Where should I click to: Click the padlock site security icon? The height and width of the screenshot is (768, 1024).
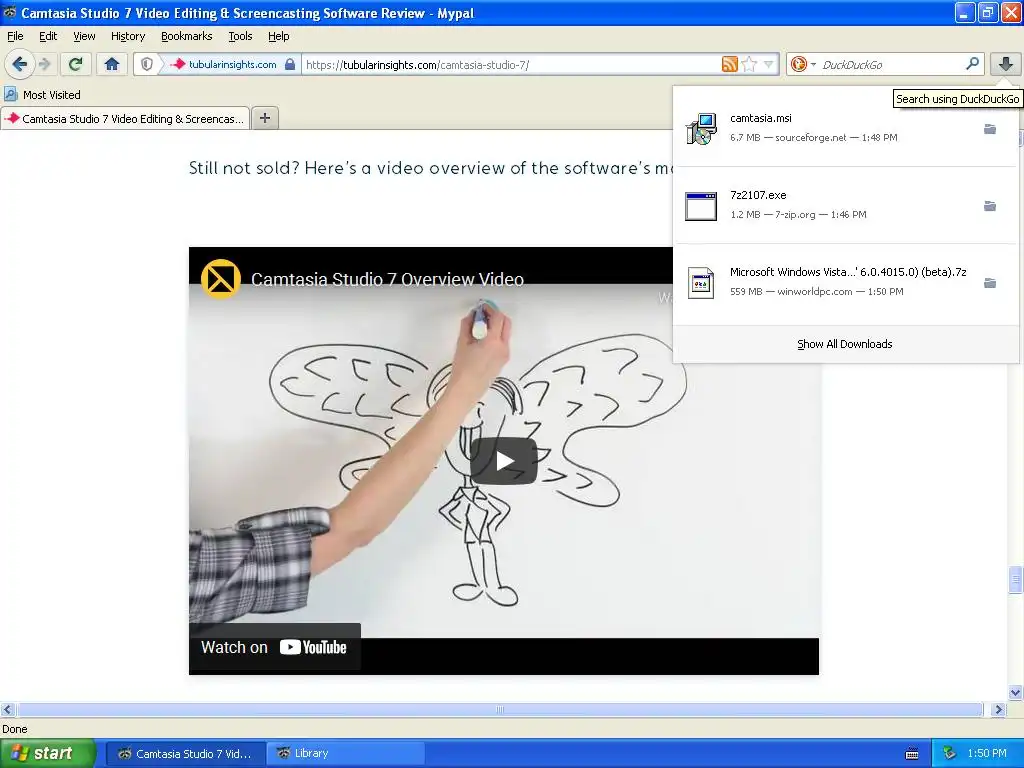pyautogui.click(x=290, y=64)
